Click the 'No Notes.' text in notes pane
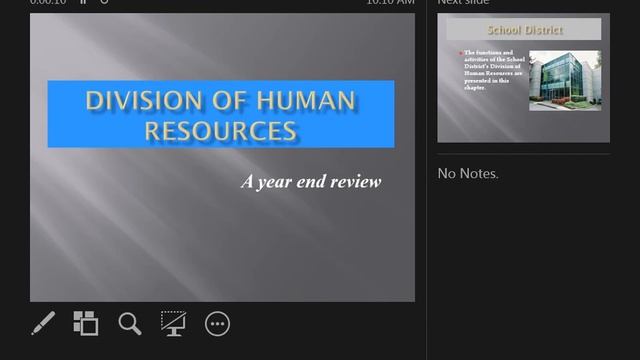This screenshot has height=360, width=640. (x=468, y=173)
